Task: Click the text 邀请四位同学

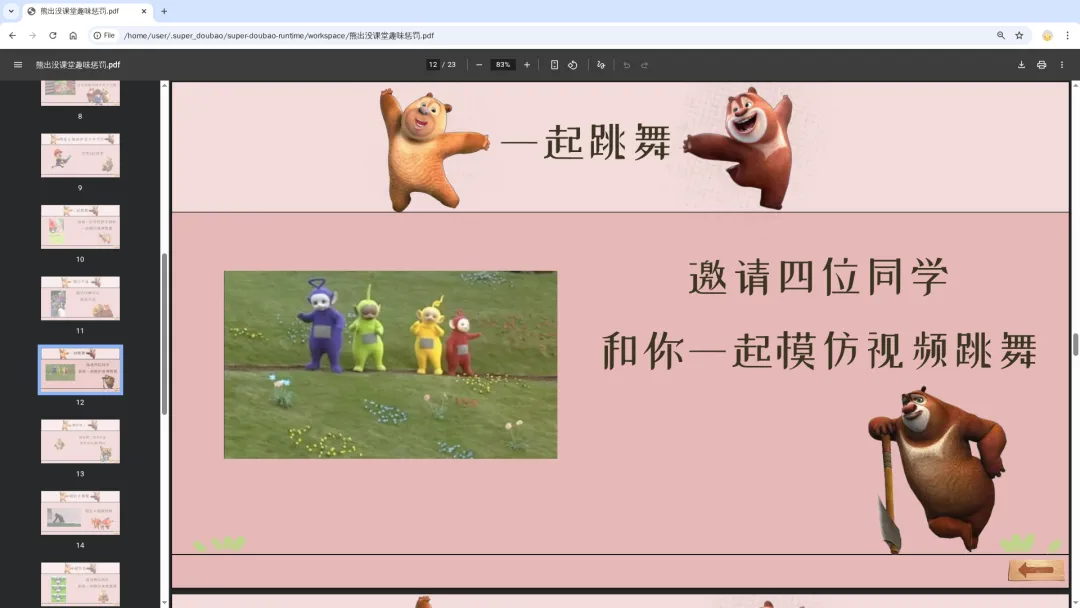Action: (x=819, y=277)
